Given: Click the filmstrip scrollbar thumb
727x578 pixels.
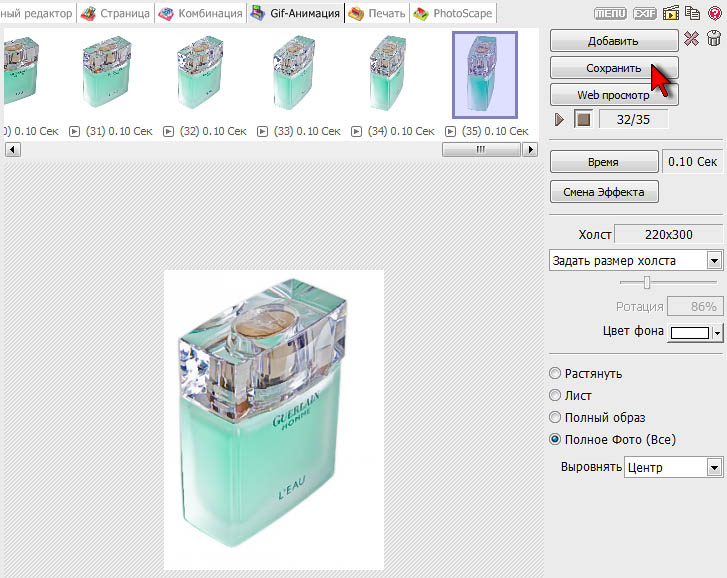Looking at the screenshot, I should click(x=481, y=149).
